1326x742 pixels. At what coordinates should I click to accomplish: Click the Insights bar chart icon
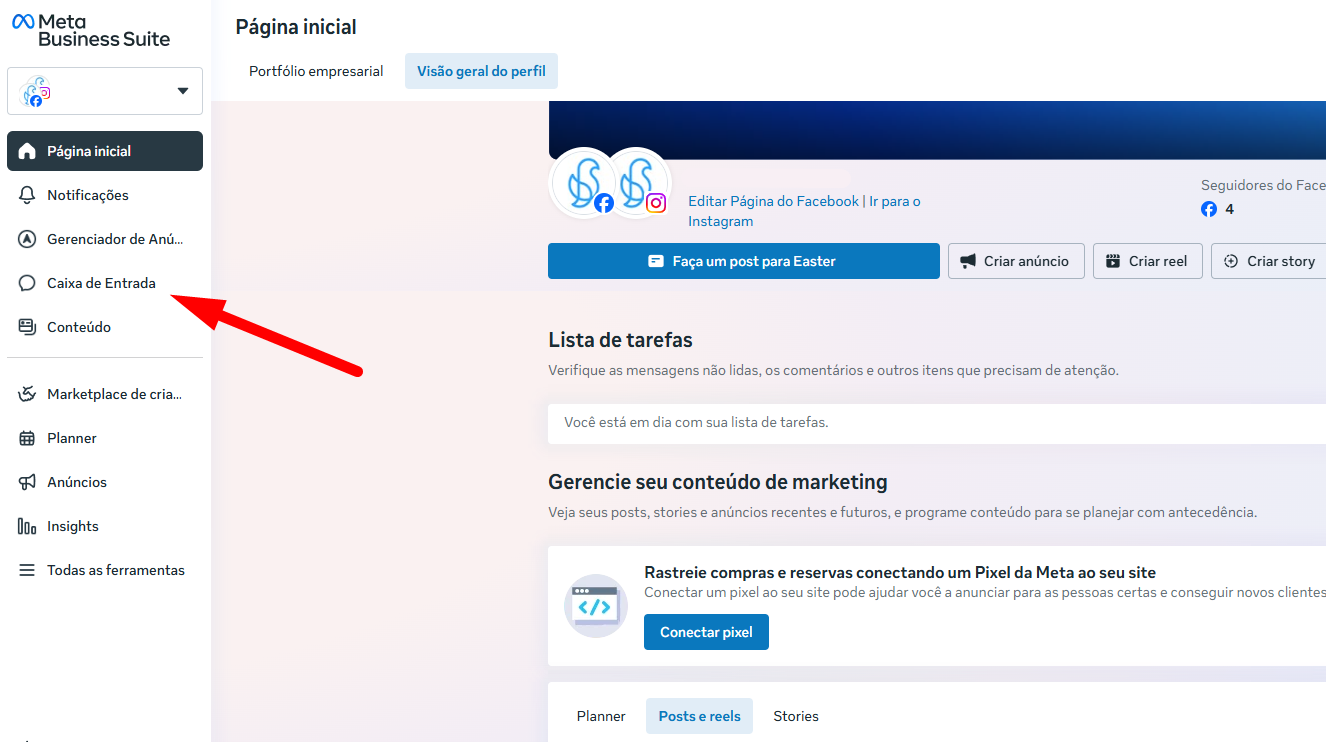coord(28,526)
